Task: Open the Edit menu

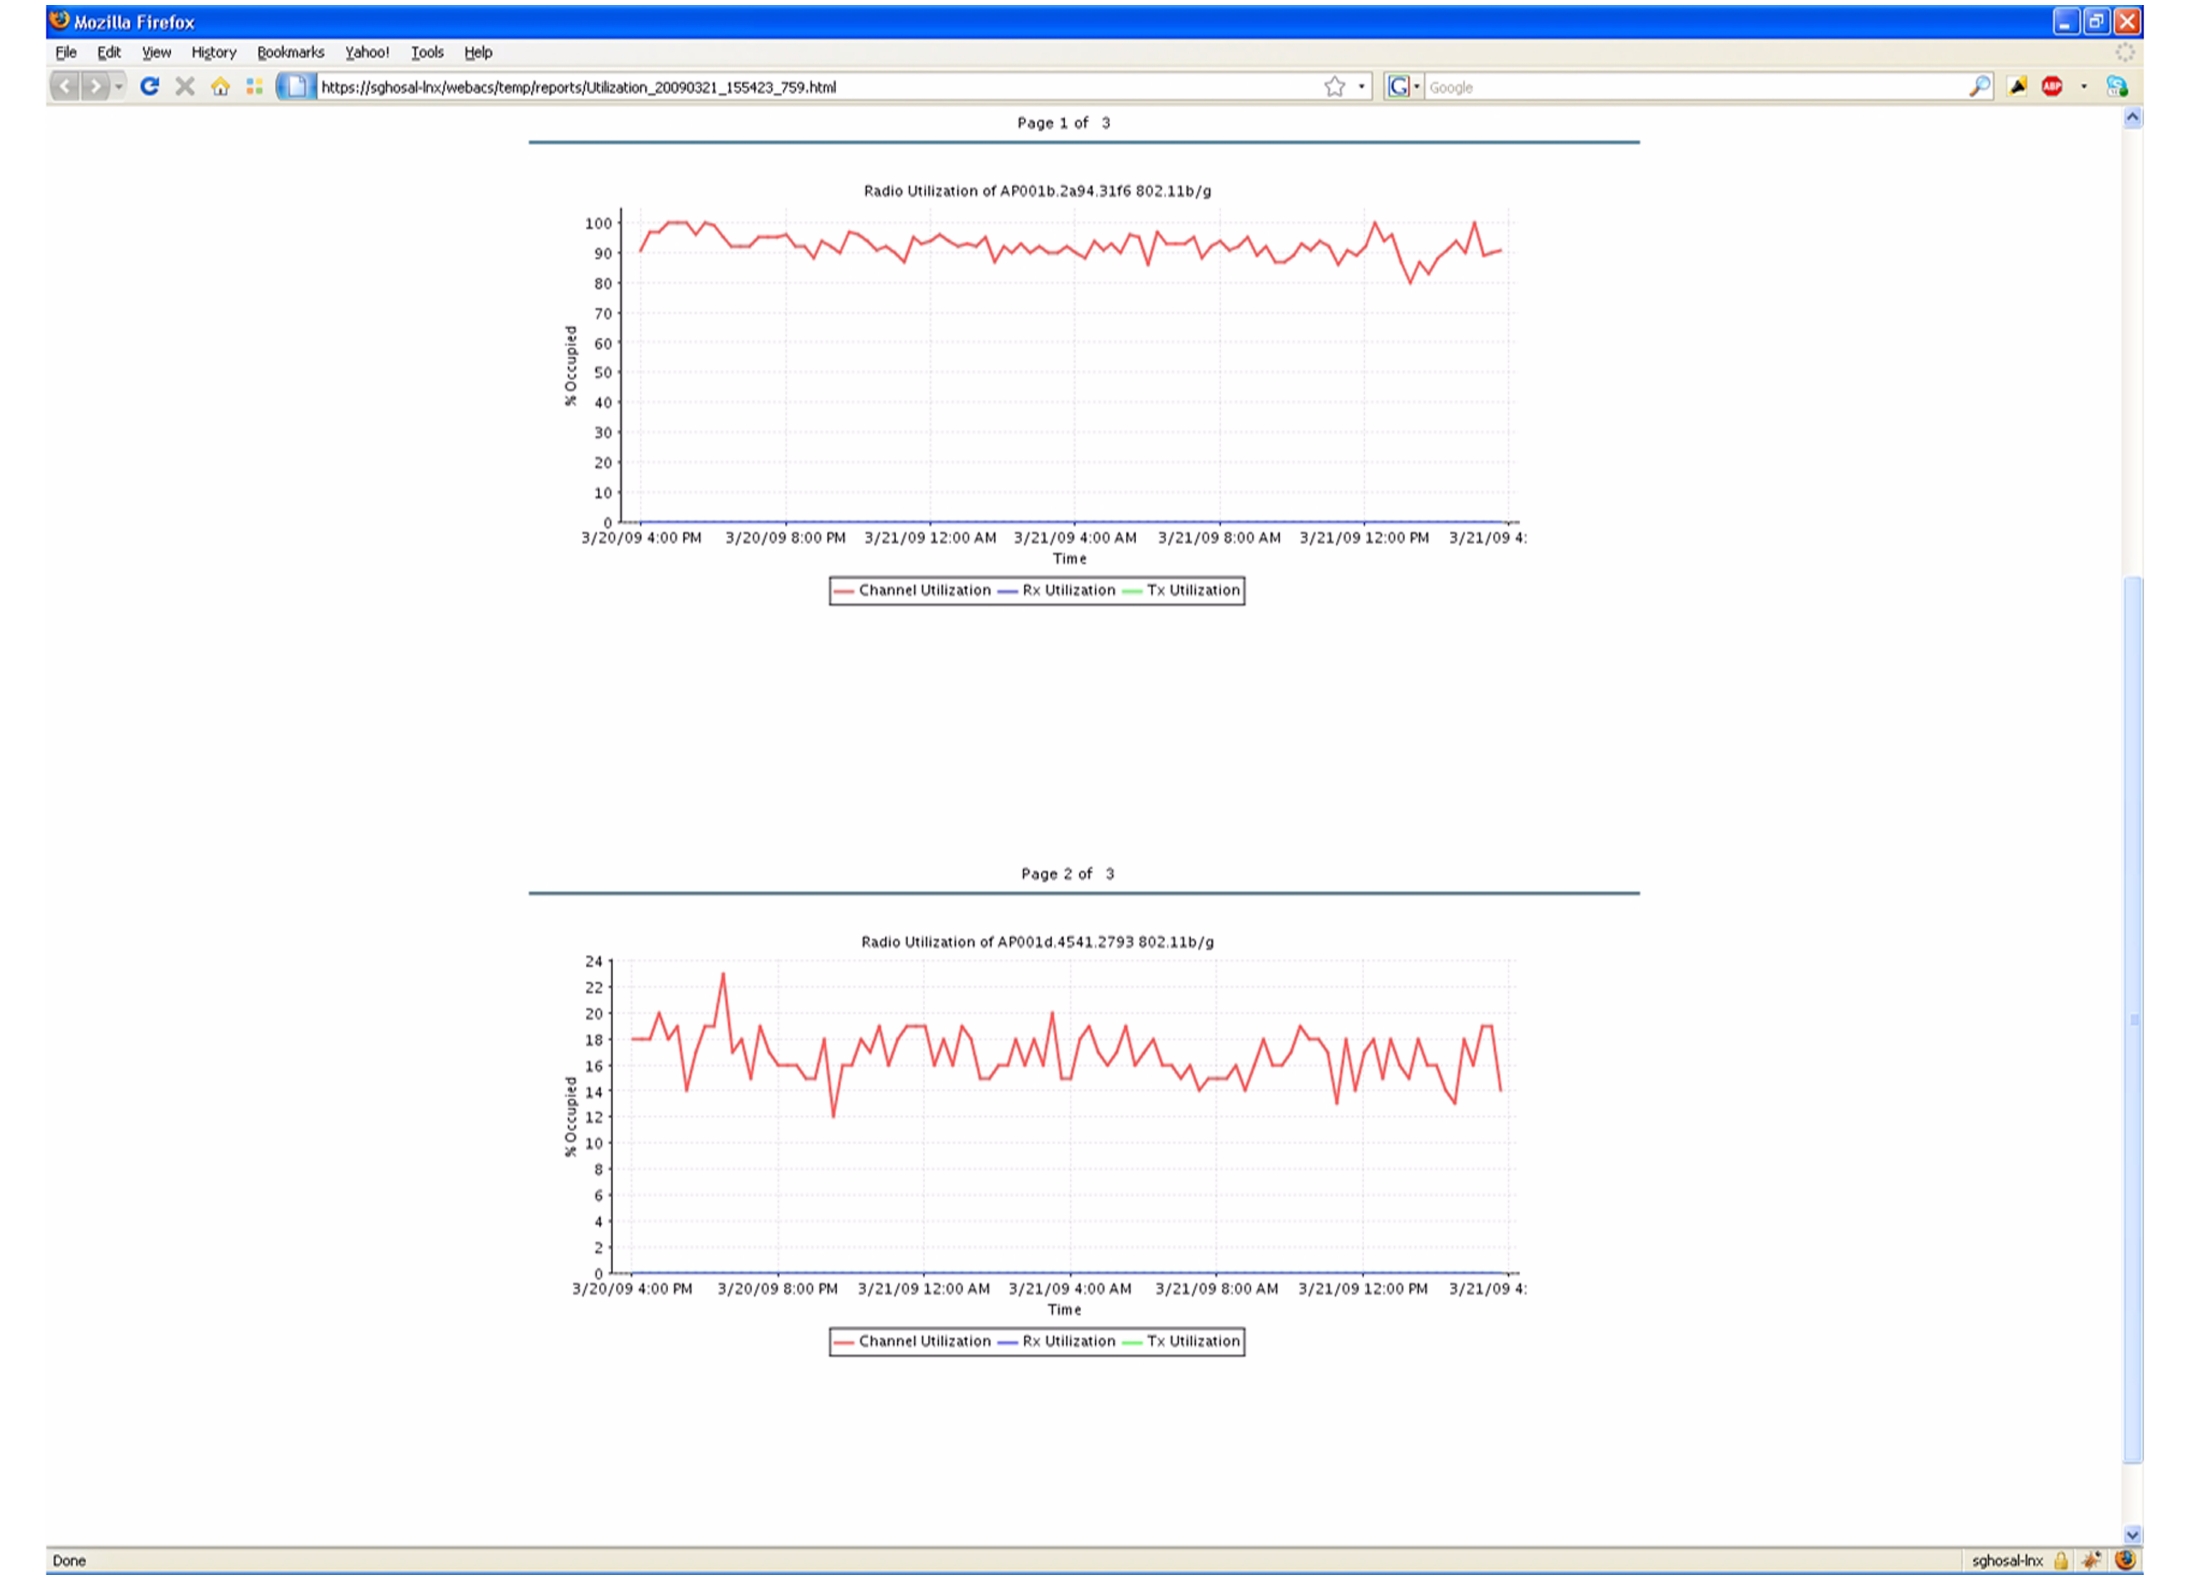Action: point(109,52)
